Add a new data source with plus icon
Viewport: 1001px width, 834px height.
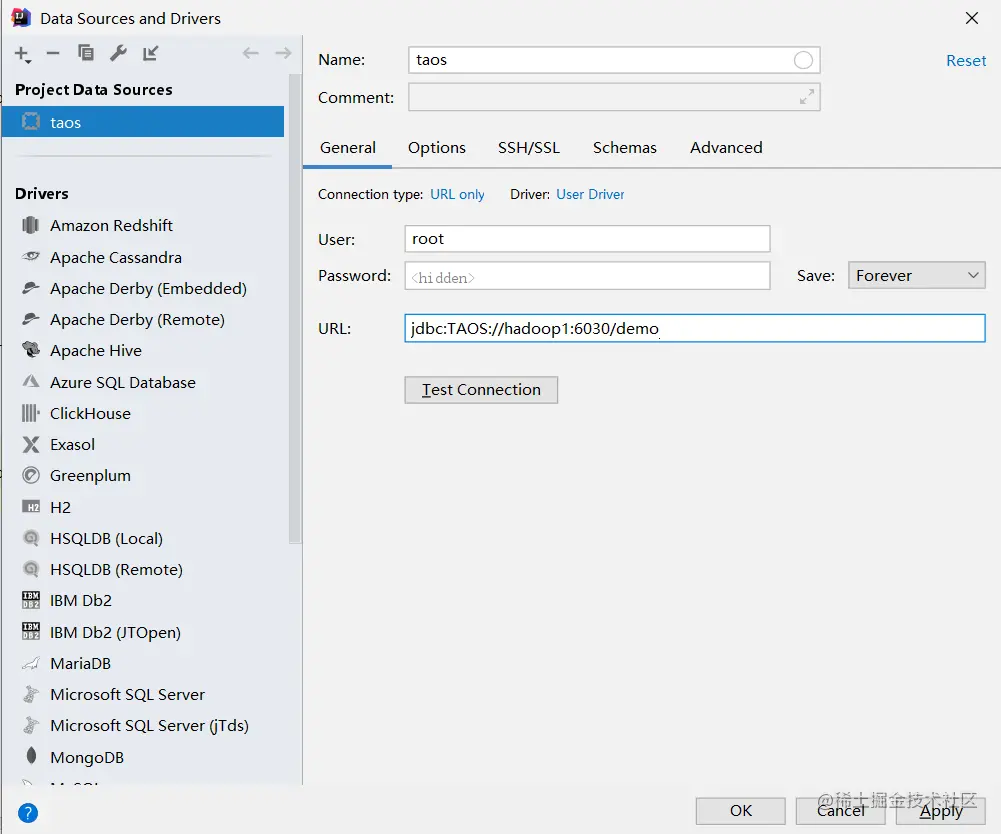click(22, 54)
